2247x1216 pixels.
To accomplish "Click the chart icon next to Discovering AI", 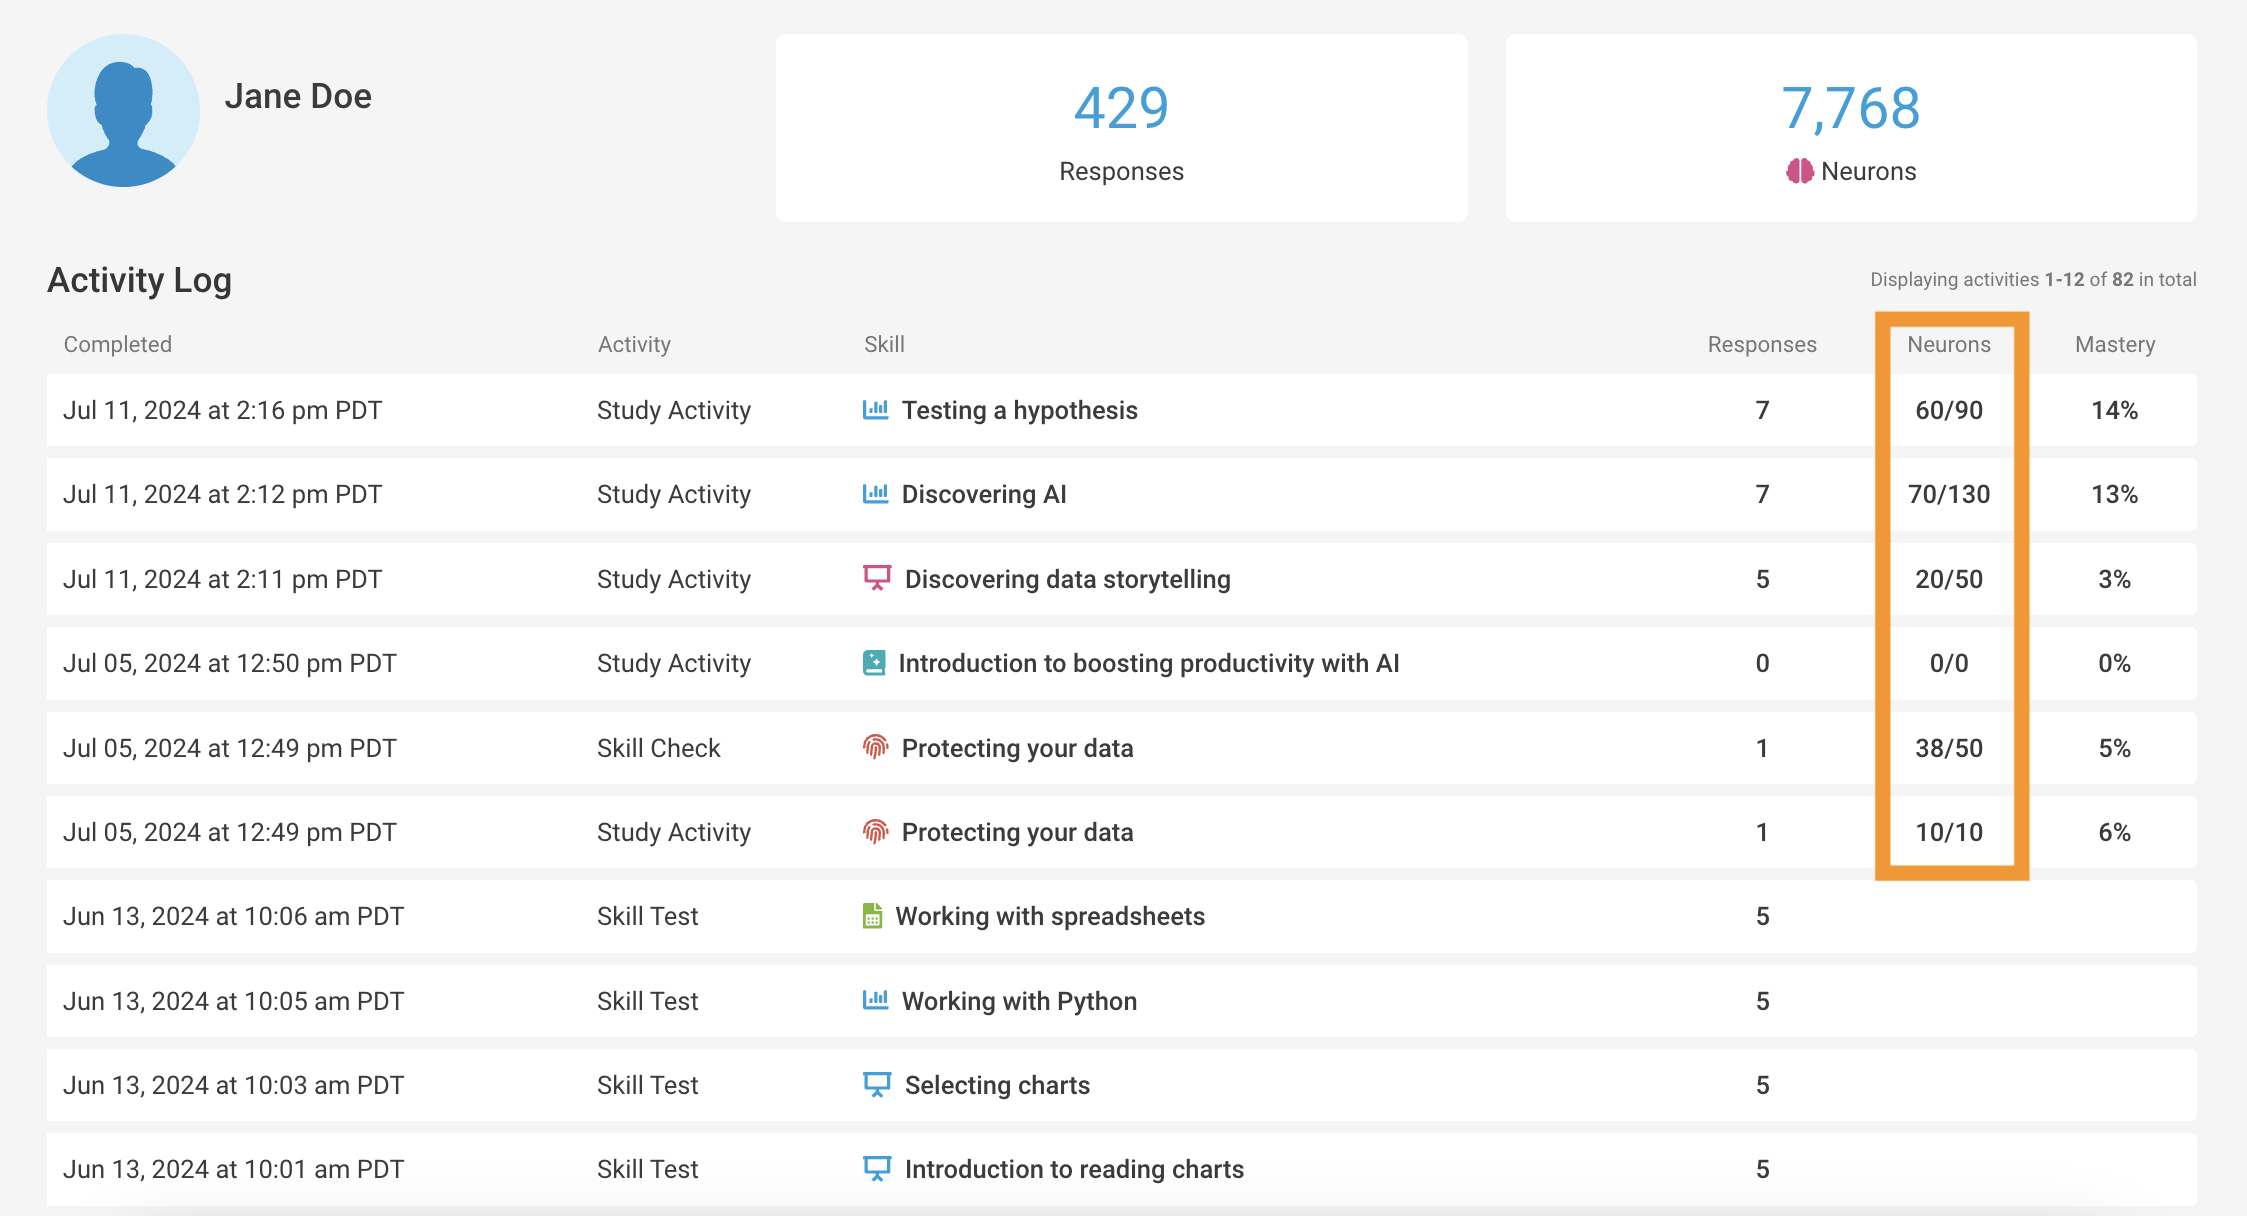I will coord(875,493).
